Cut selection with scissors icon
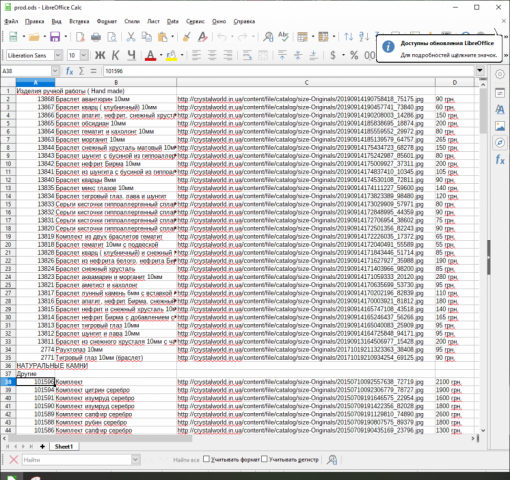Screen dimensions: 510x480 point(131,37)
